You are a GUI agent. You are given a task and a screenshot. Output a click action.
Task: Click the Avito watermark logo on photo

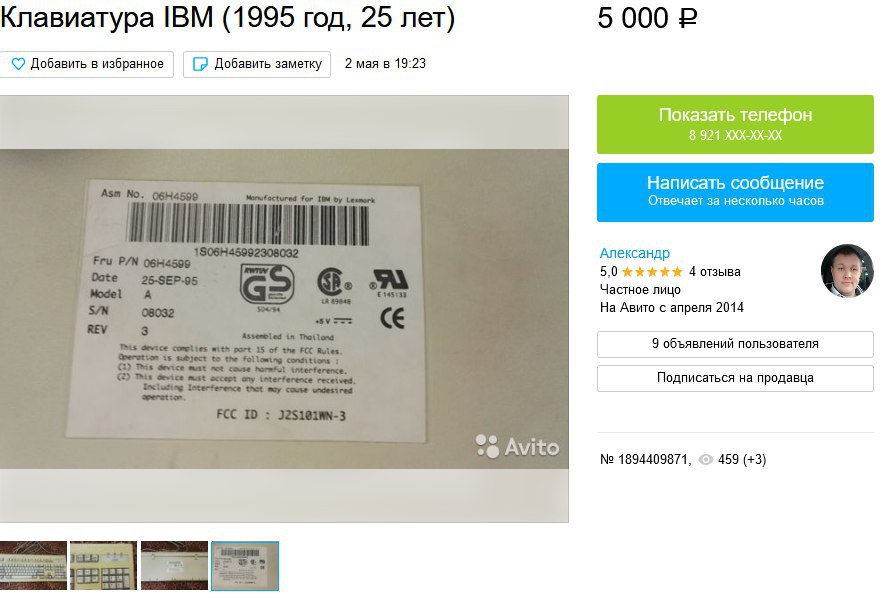pyautogui.click(x=517, y=447)
